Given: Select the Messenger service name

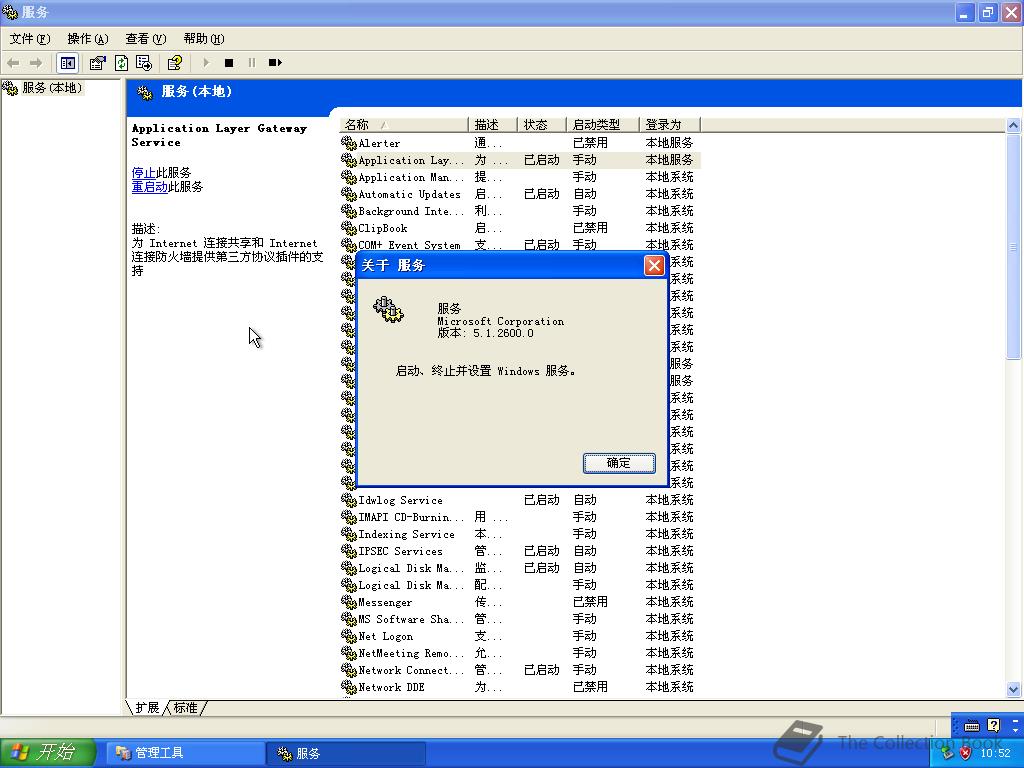Looking at the screenshot, I should point(385,602).
